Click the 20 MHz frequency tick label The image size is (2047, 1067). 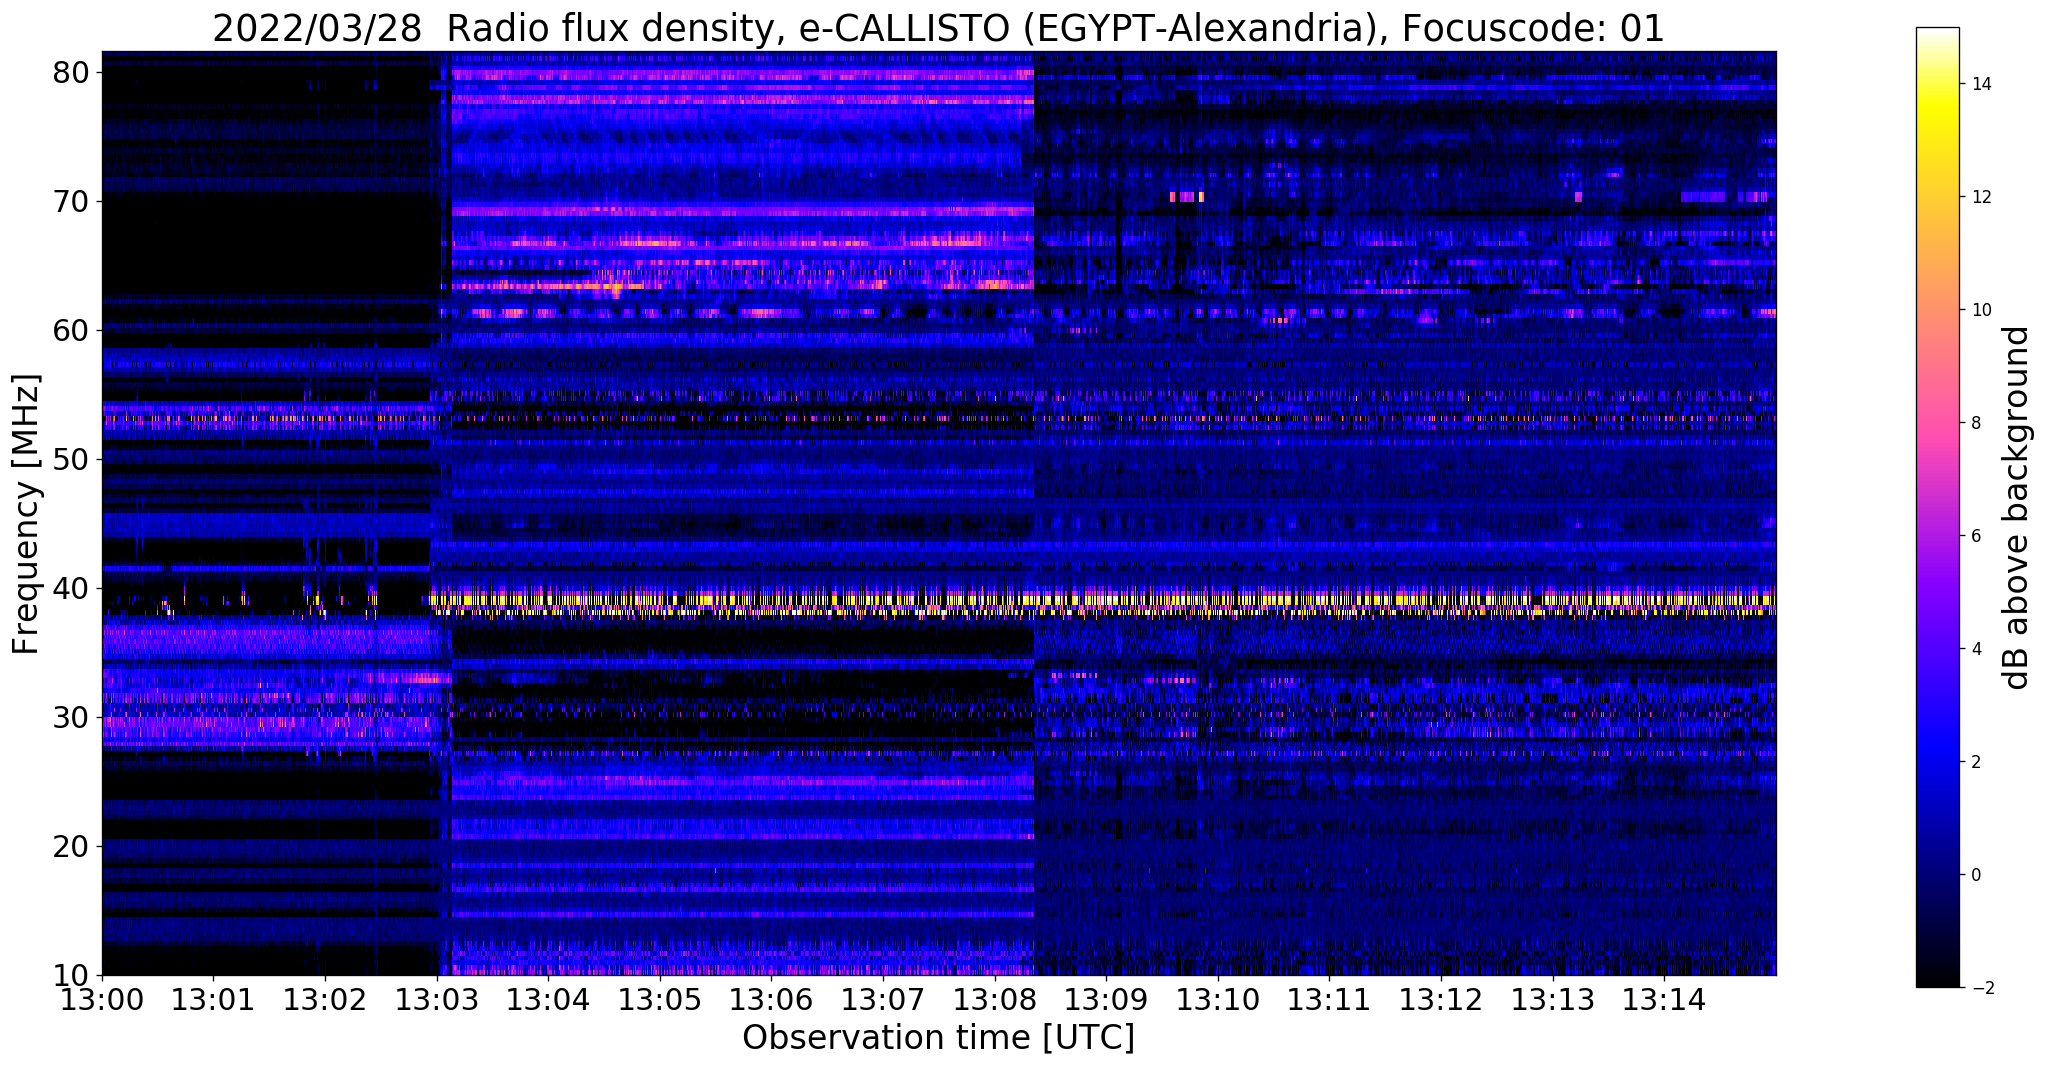tap(72, 846)
